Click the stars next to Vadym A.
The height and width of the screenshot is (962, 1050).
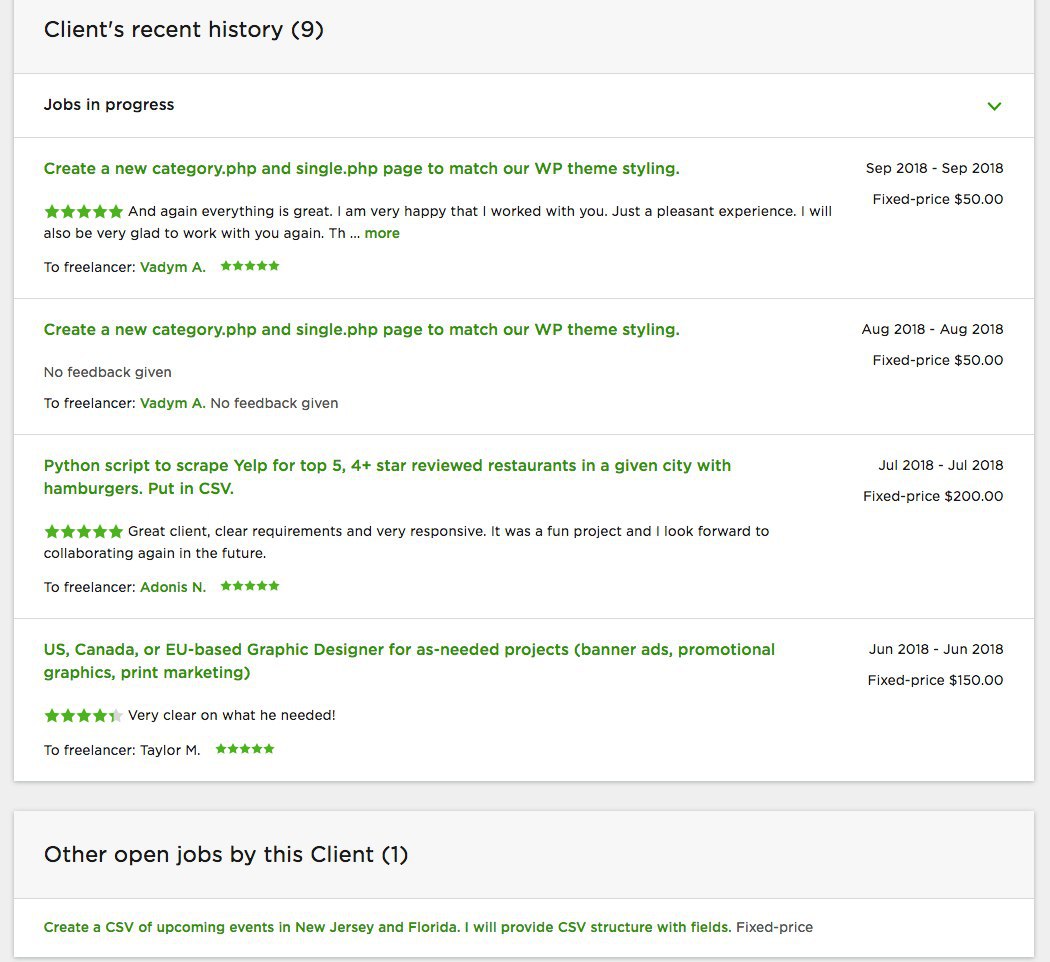(x=250, y=266)
